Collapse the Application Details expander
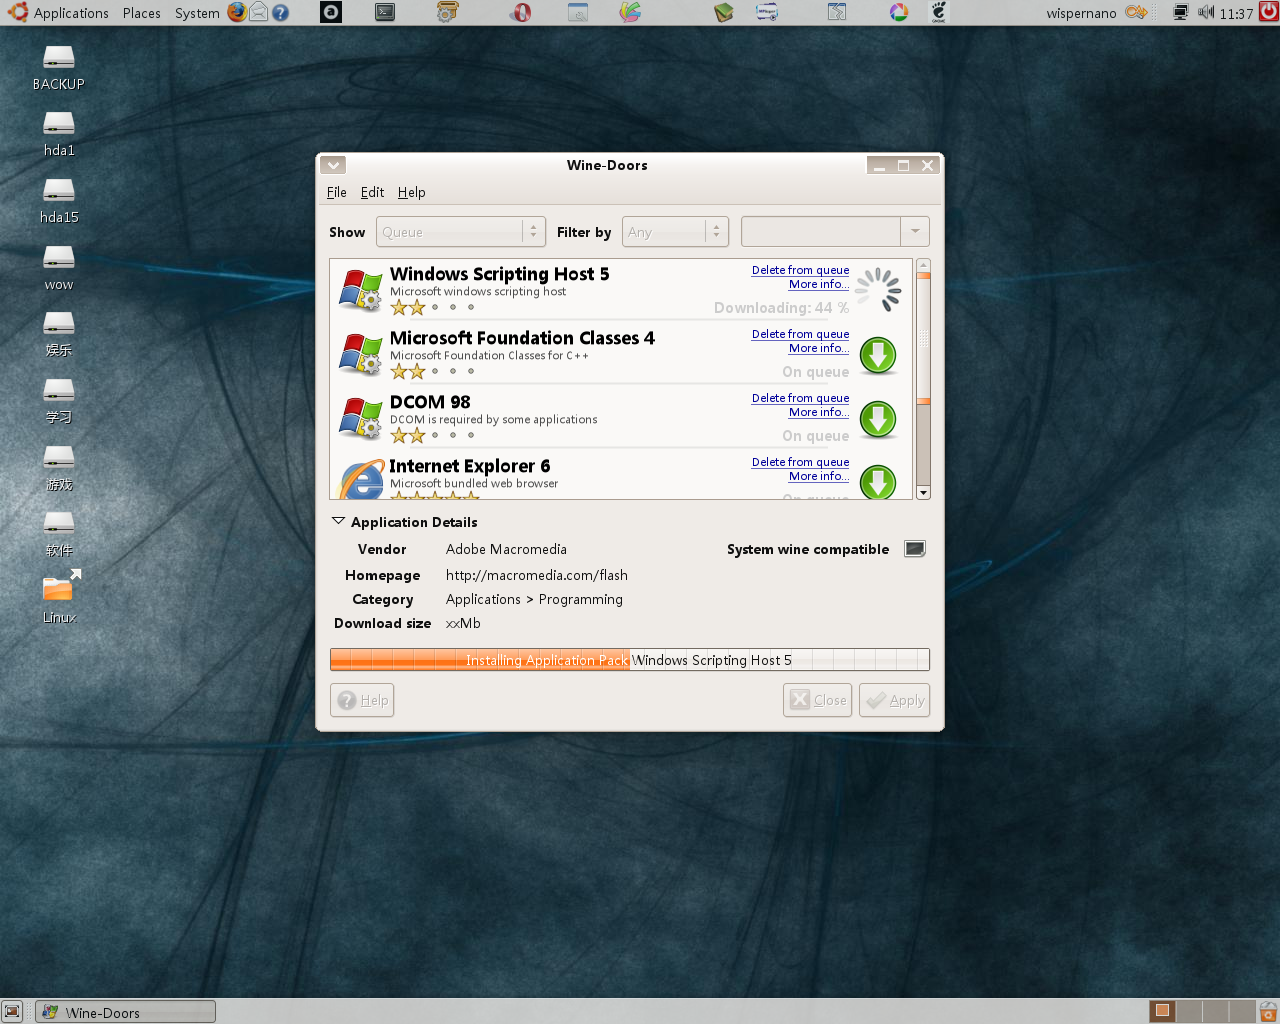 click(338, 521)
